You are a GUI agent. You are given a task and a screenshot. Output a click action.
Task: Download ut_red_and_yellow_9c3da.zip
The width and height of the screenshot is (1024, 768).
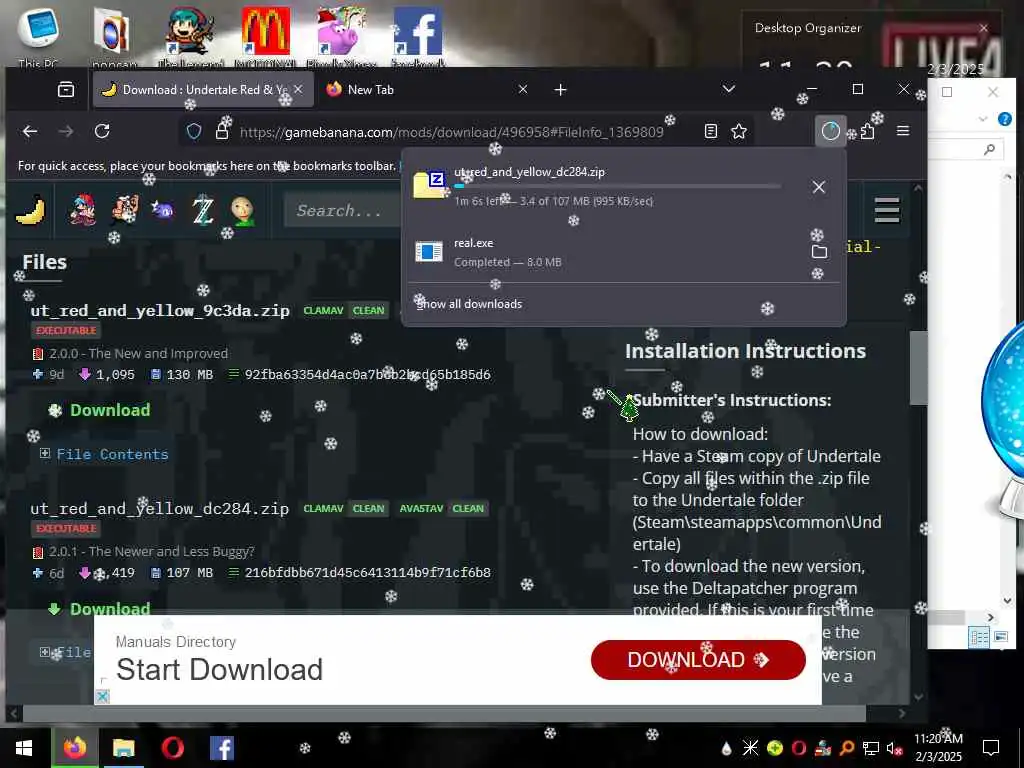click(99, 410)
